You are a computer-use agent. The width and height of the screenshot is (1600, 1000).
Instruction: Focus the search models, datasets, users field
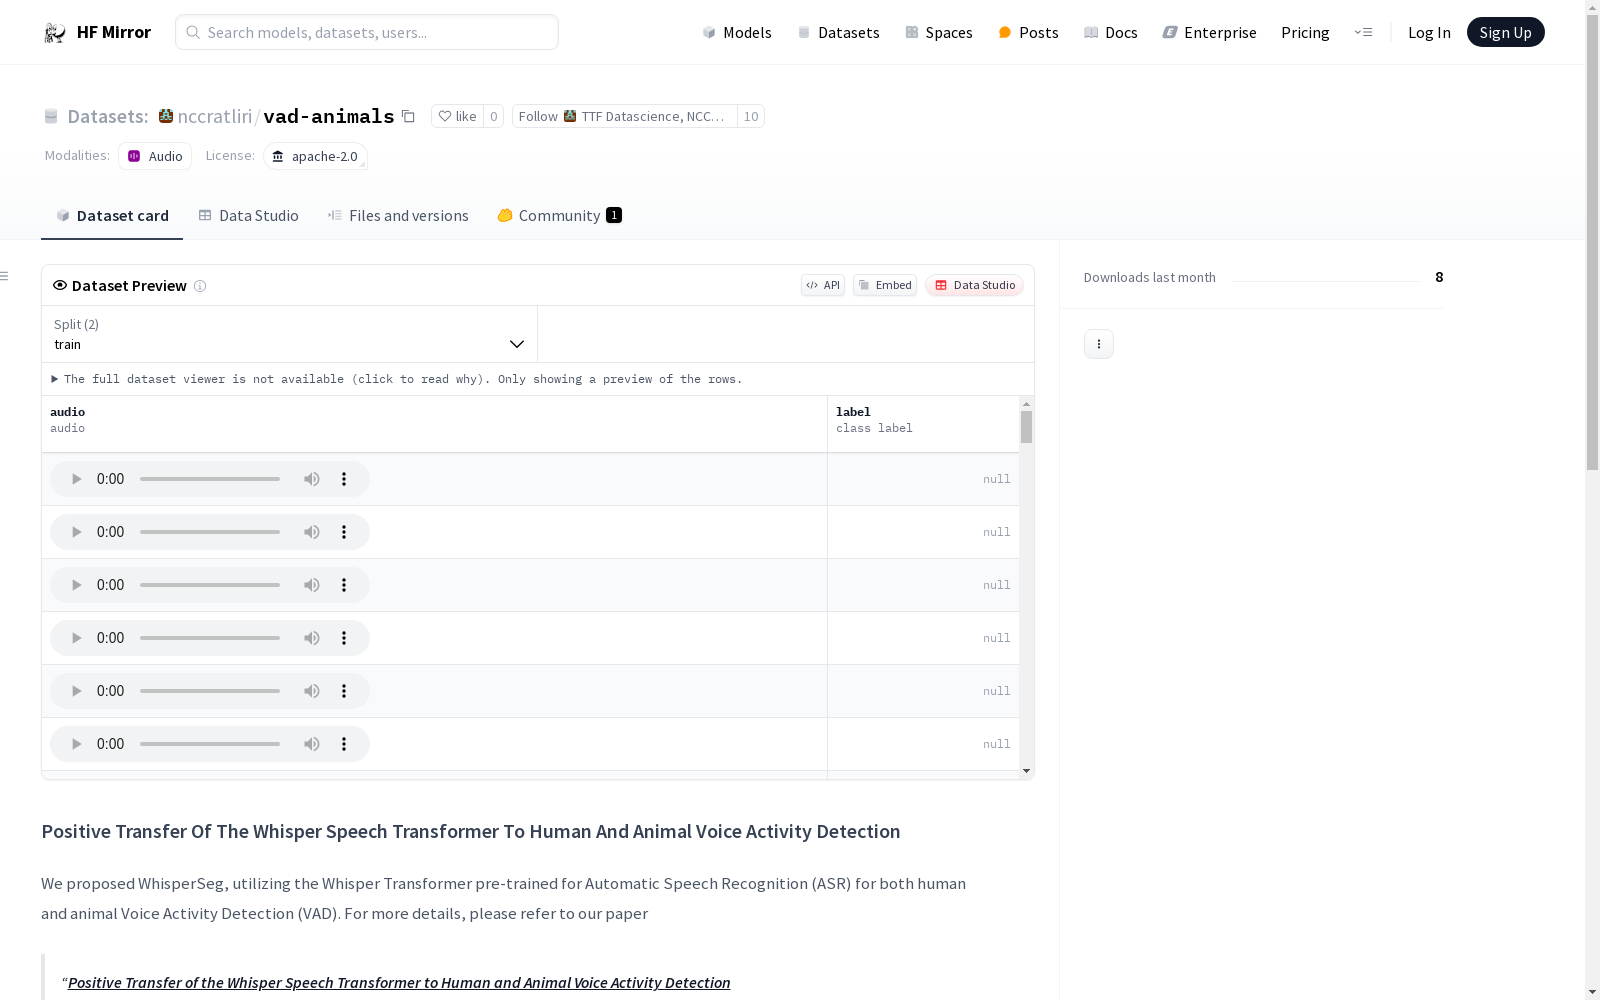[x=367, y=32]
